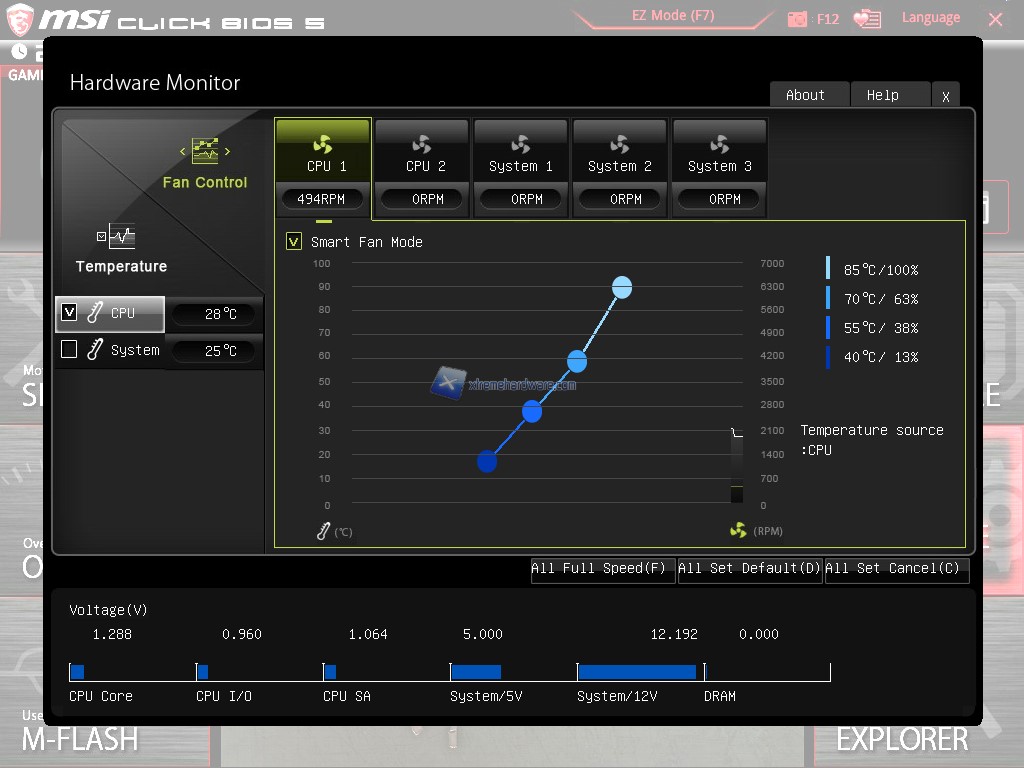This screenshot has height=768, width=1024.
Task: Click right arrow beside Fan Control icon
Action: [228, 152]
